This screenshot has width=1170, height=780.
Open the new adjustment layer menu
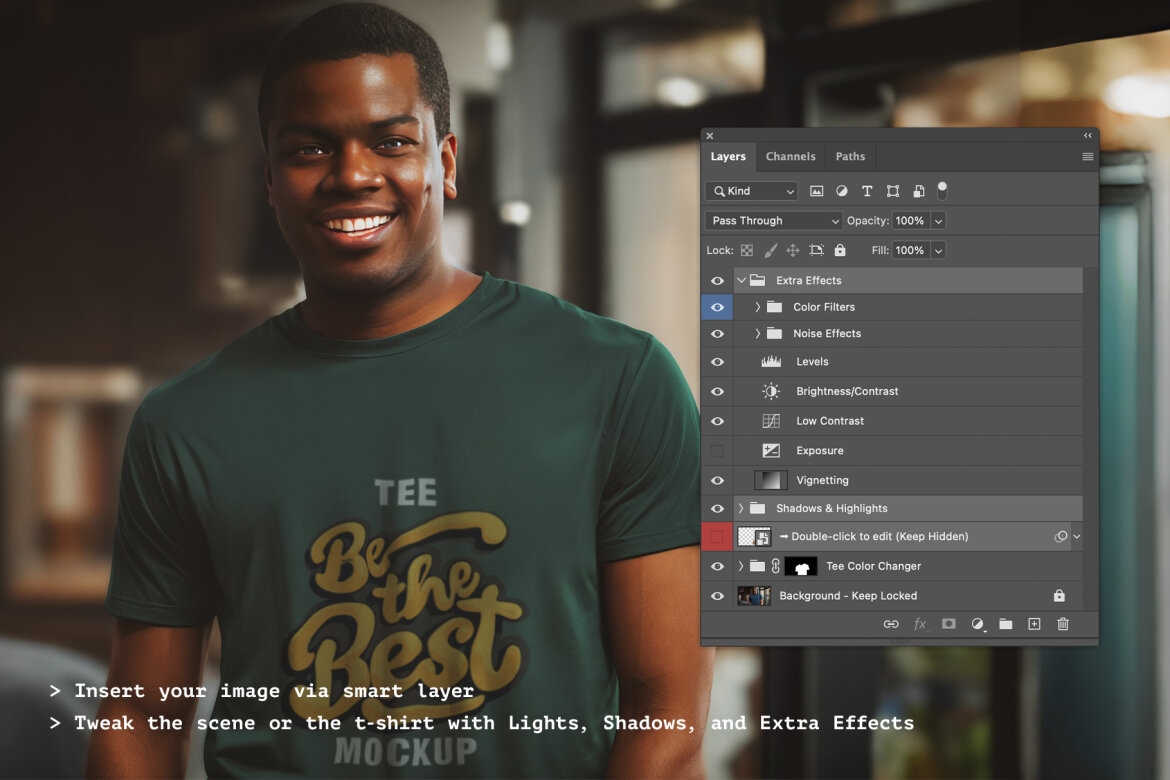978,624
